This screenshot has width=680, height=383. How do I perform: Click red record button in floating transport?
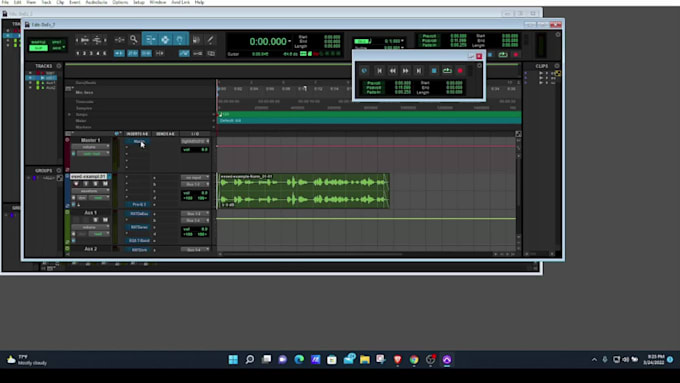[460, 70]
